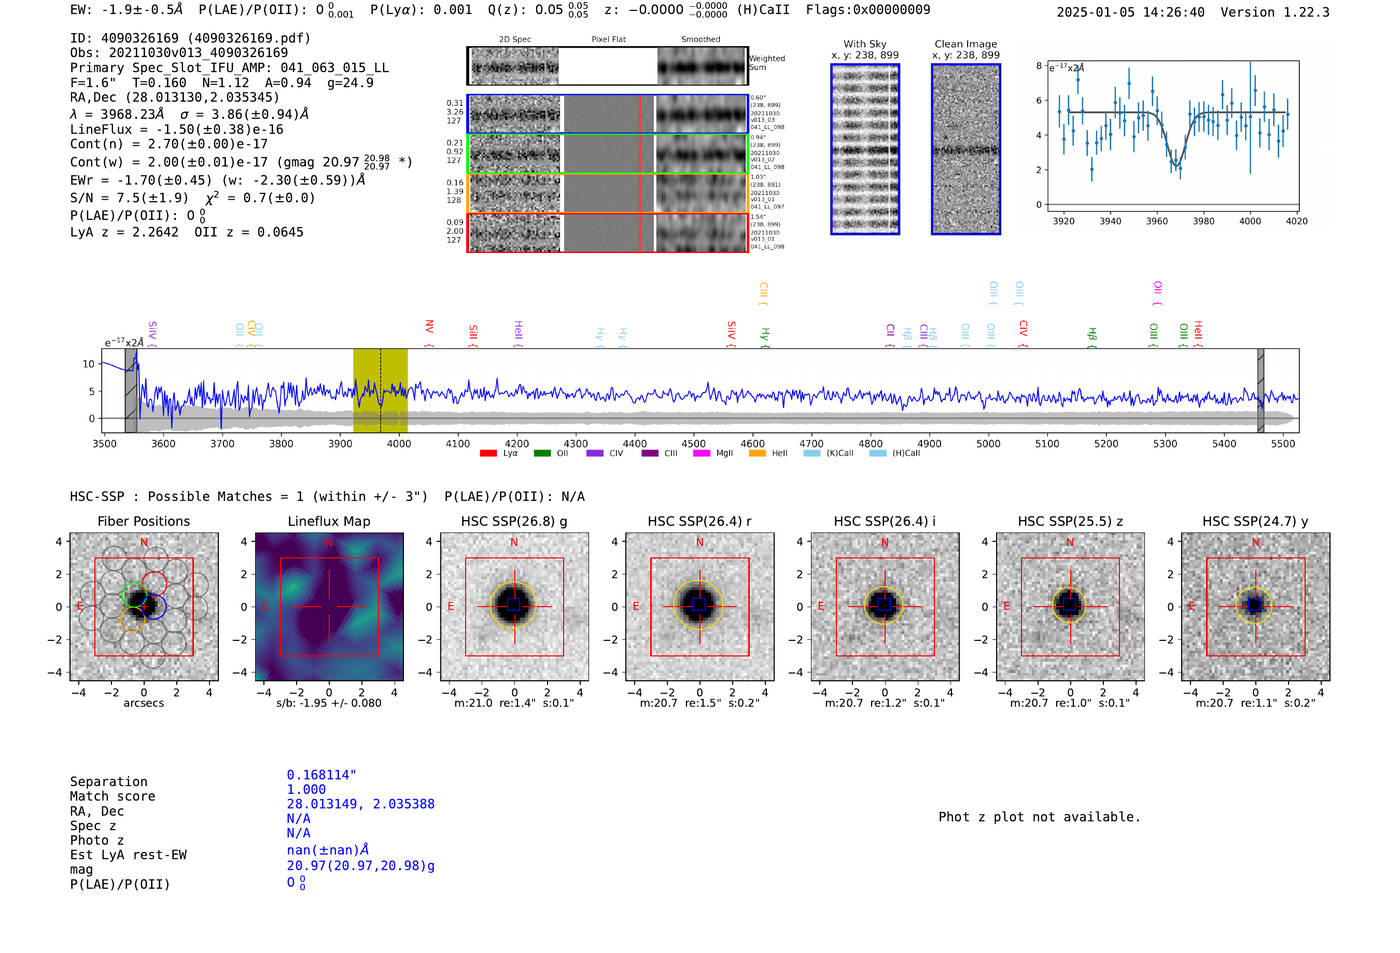Select the red SiII line marker
The height and width of the screenshot is (953, 1400).
473,333
